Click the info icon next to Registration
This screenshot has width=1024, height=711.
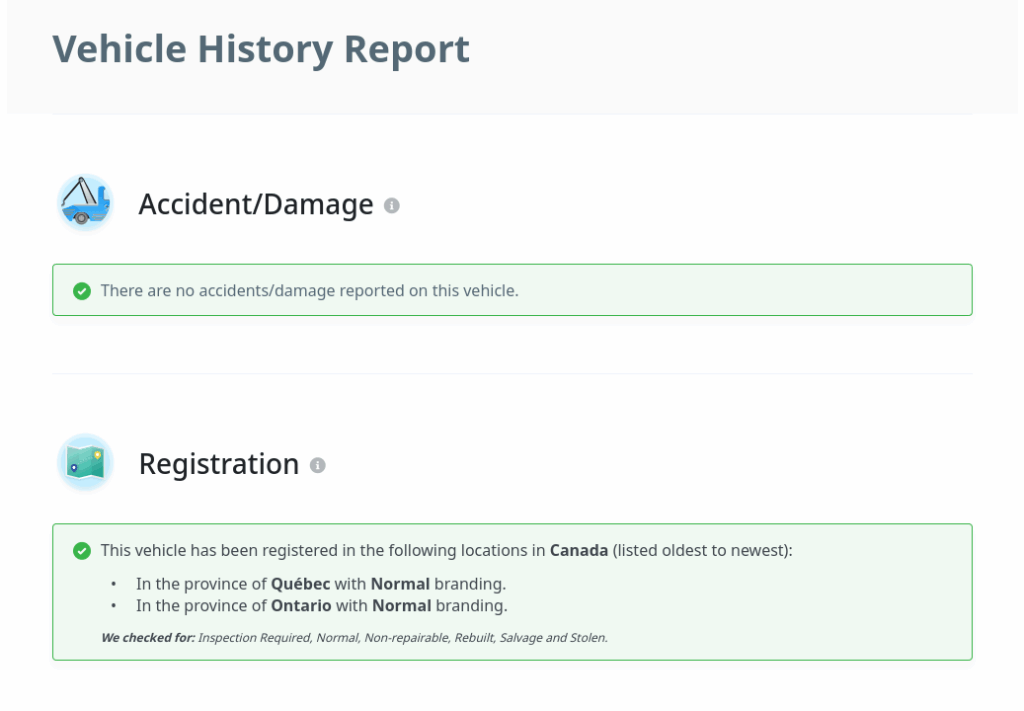318,465
